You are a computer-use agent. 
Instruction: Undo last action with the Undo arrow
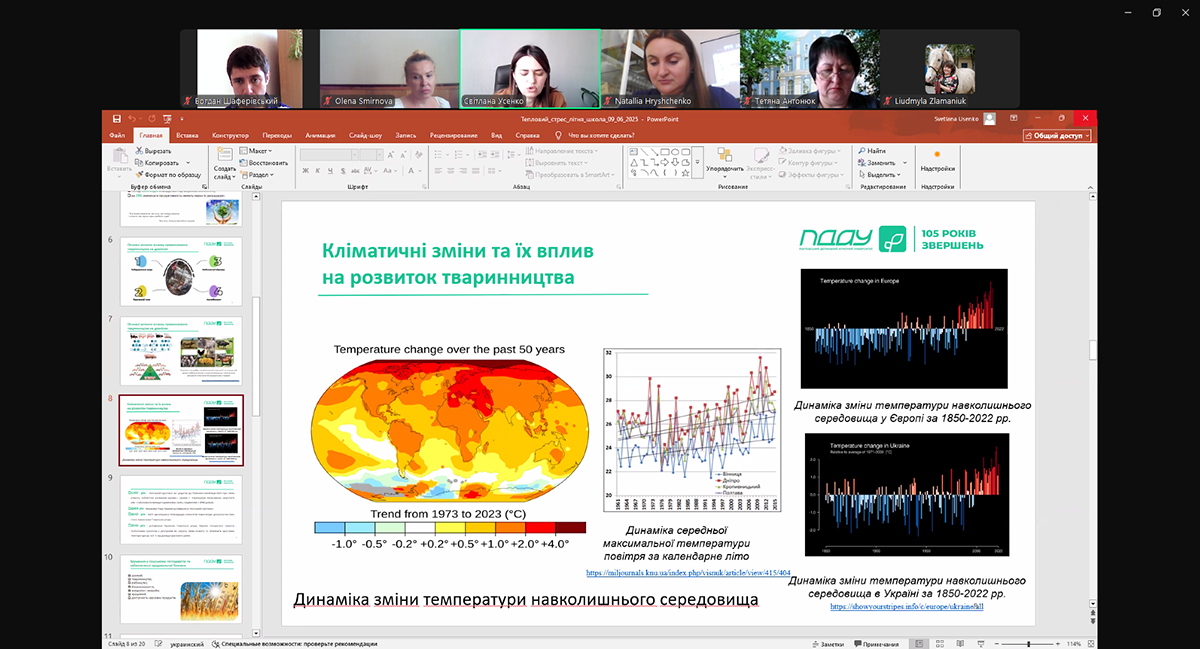pyautogui.click(x=133, y=119)
